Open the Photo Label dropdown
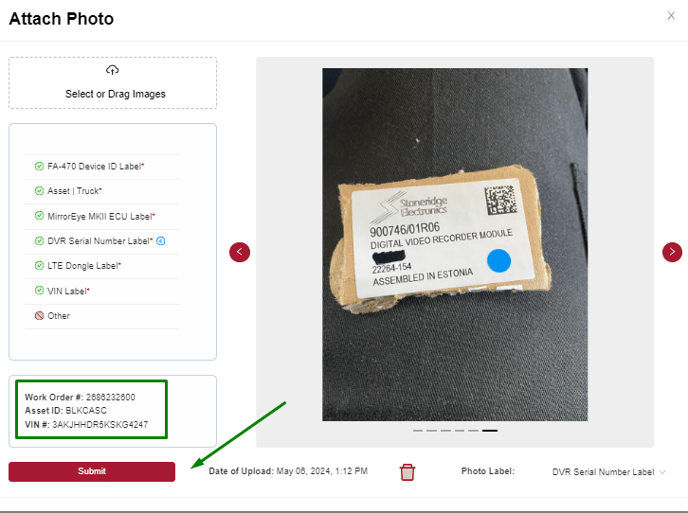Image resolution: width=688 pixels, height=513 pixels. point(609,472)
